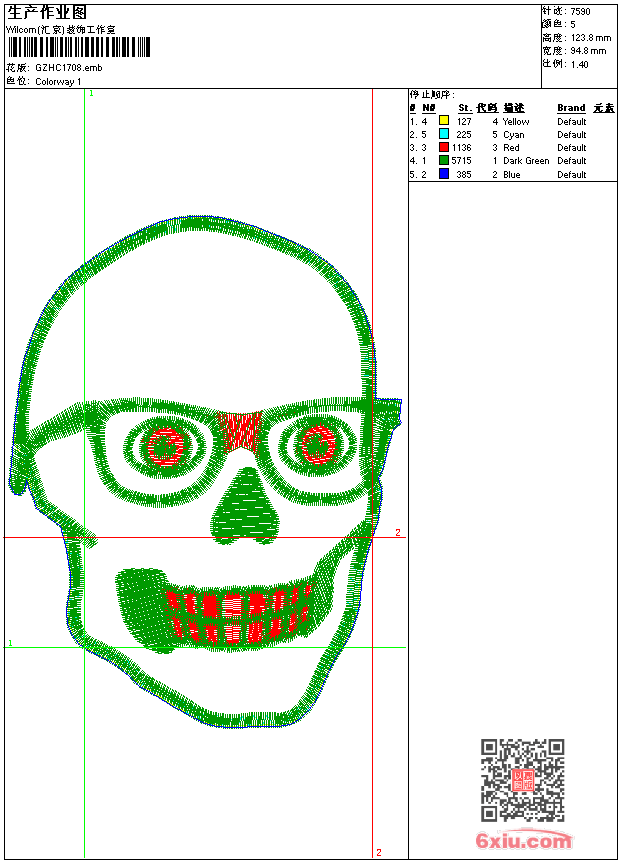The image size is (620, 860).
Task: Click the GZHC1708.emb file name
Action: [x=68, y=68]
